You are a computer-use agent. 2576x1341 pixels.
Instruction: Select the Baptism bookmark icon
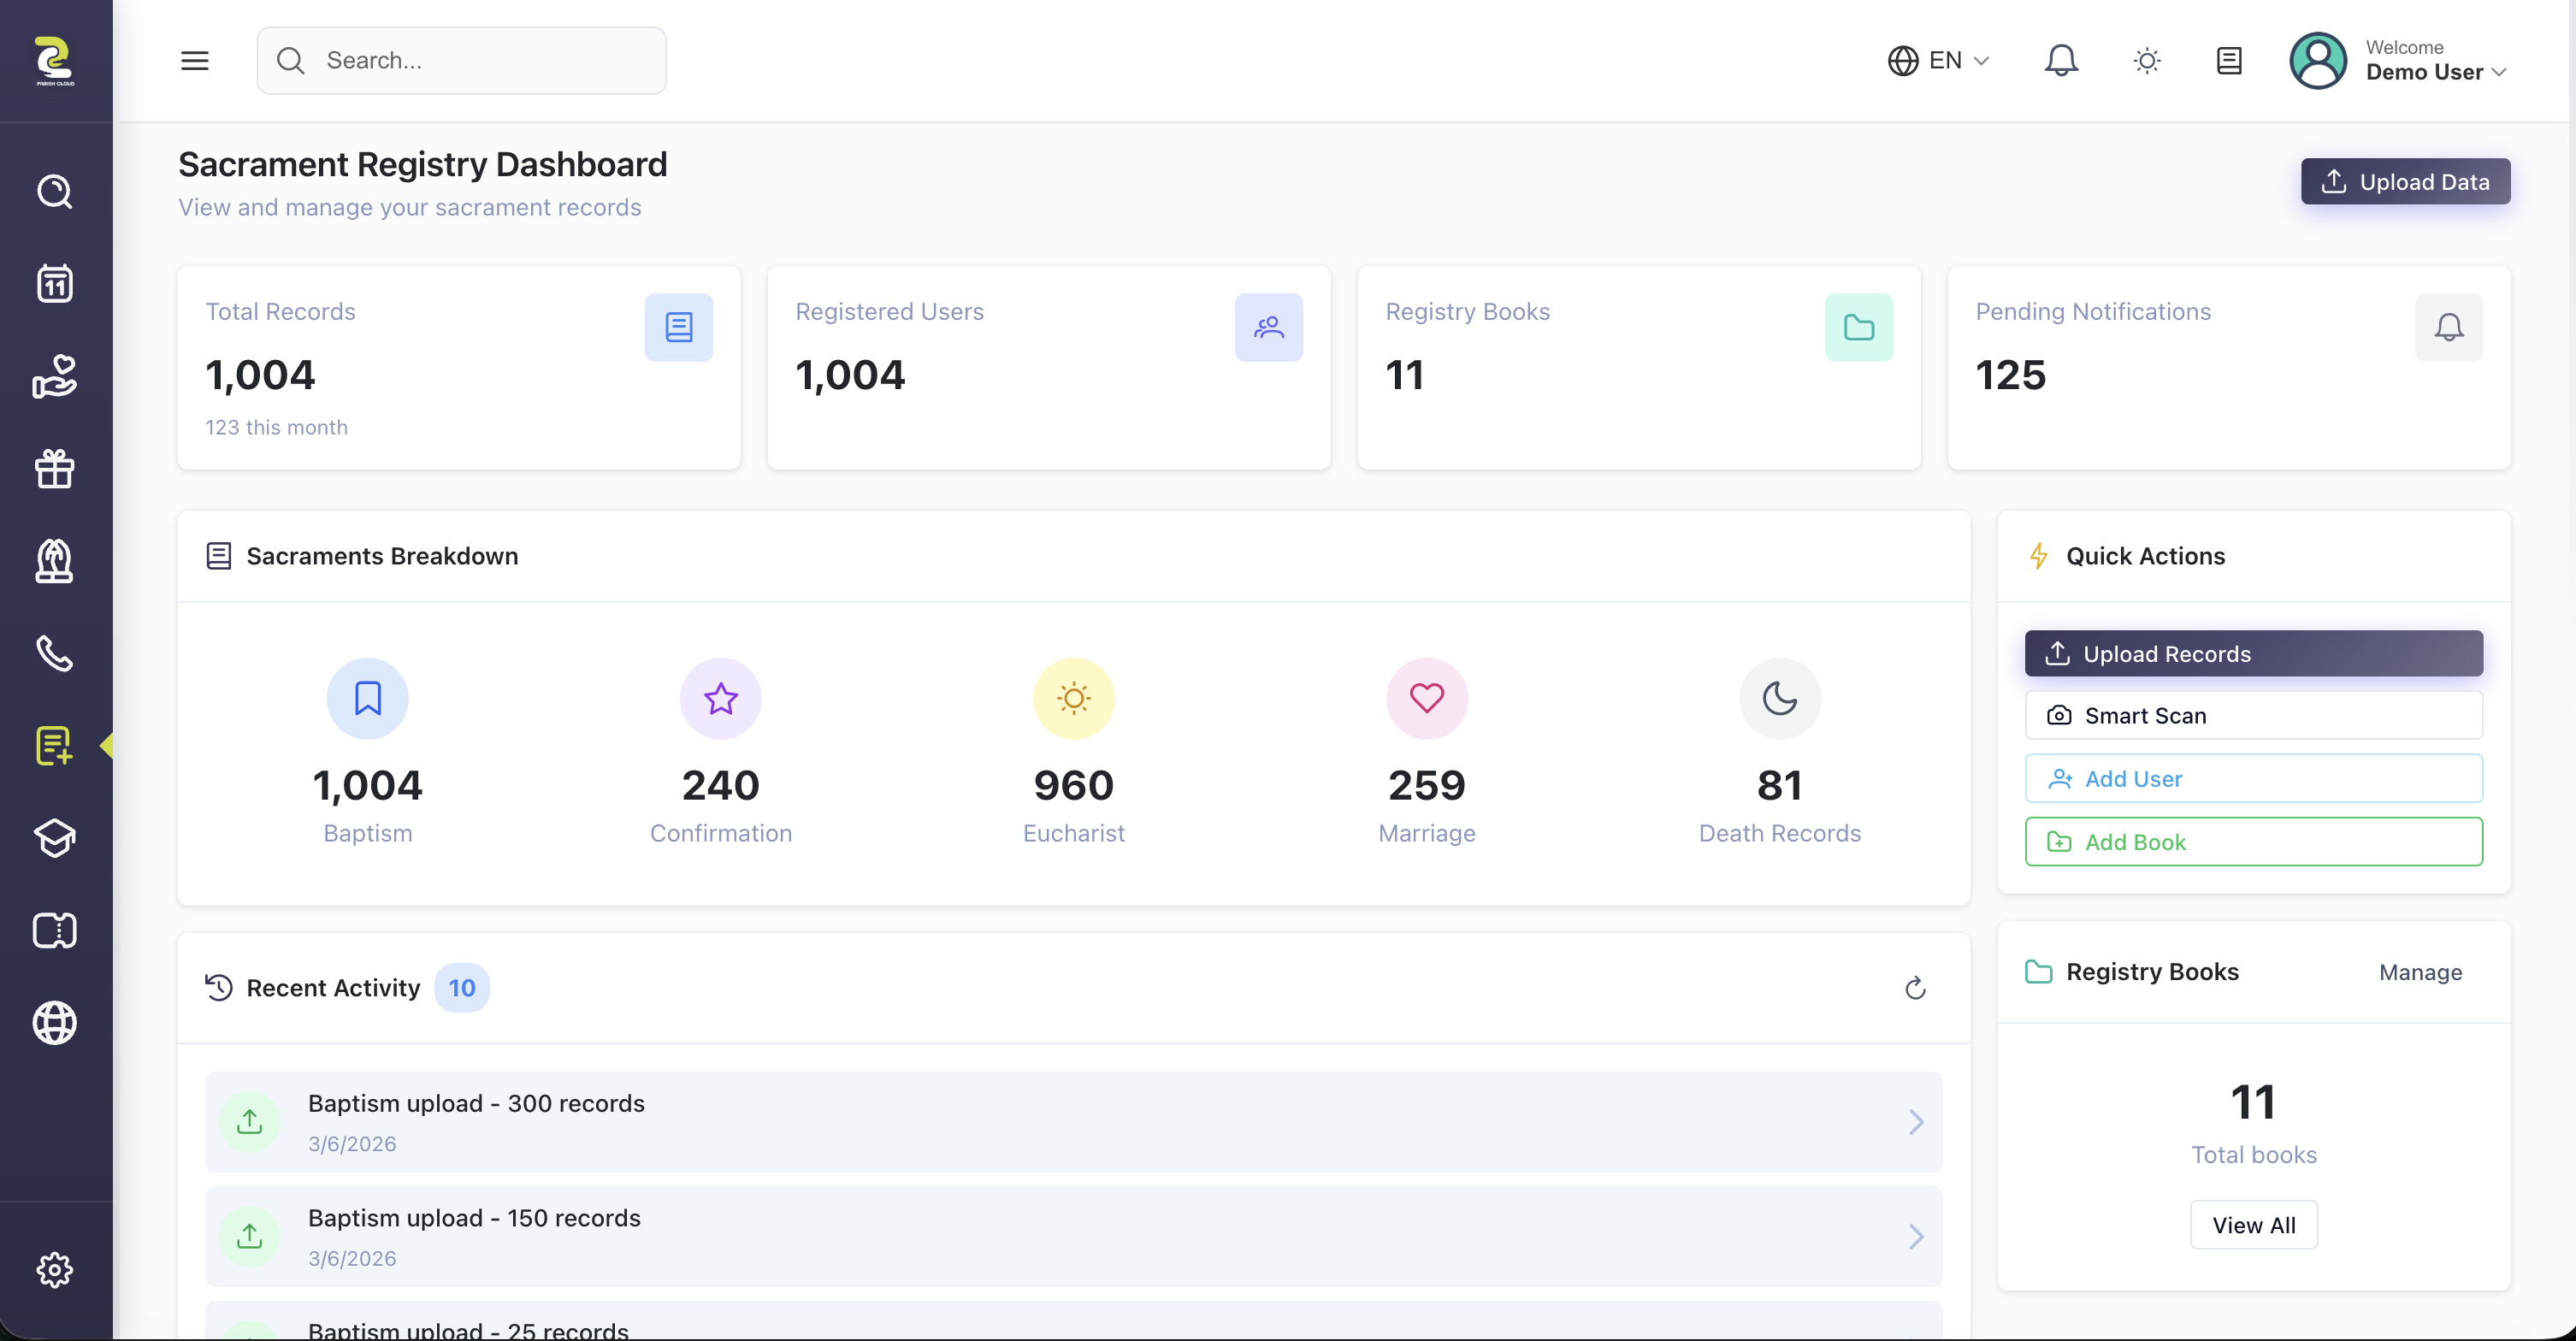click(x=368, y=698)
